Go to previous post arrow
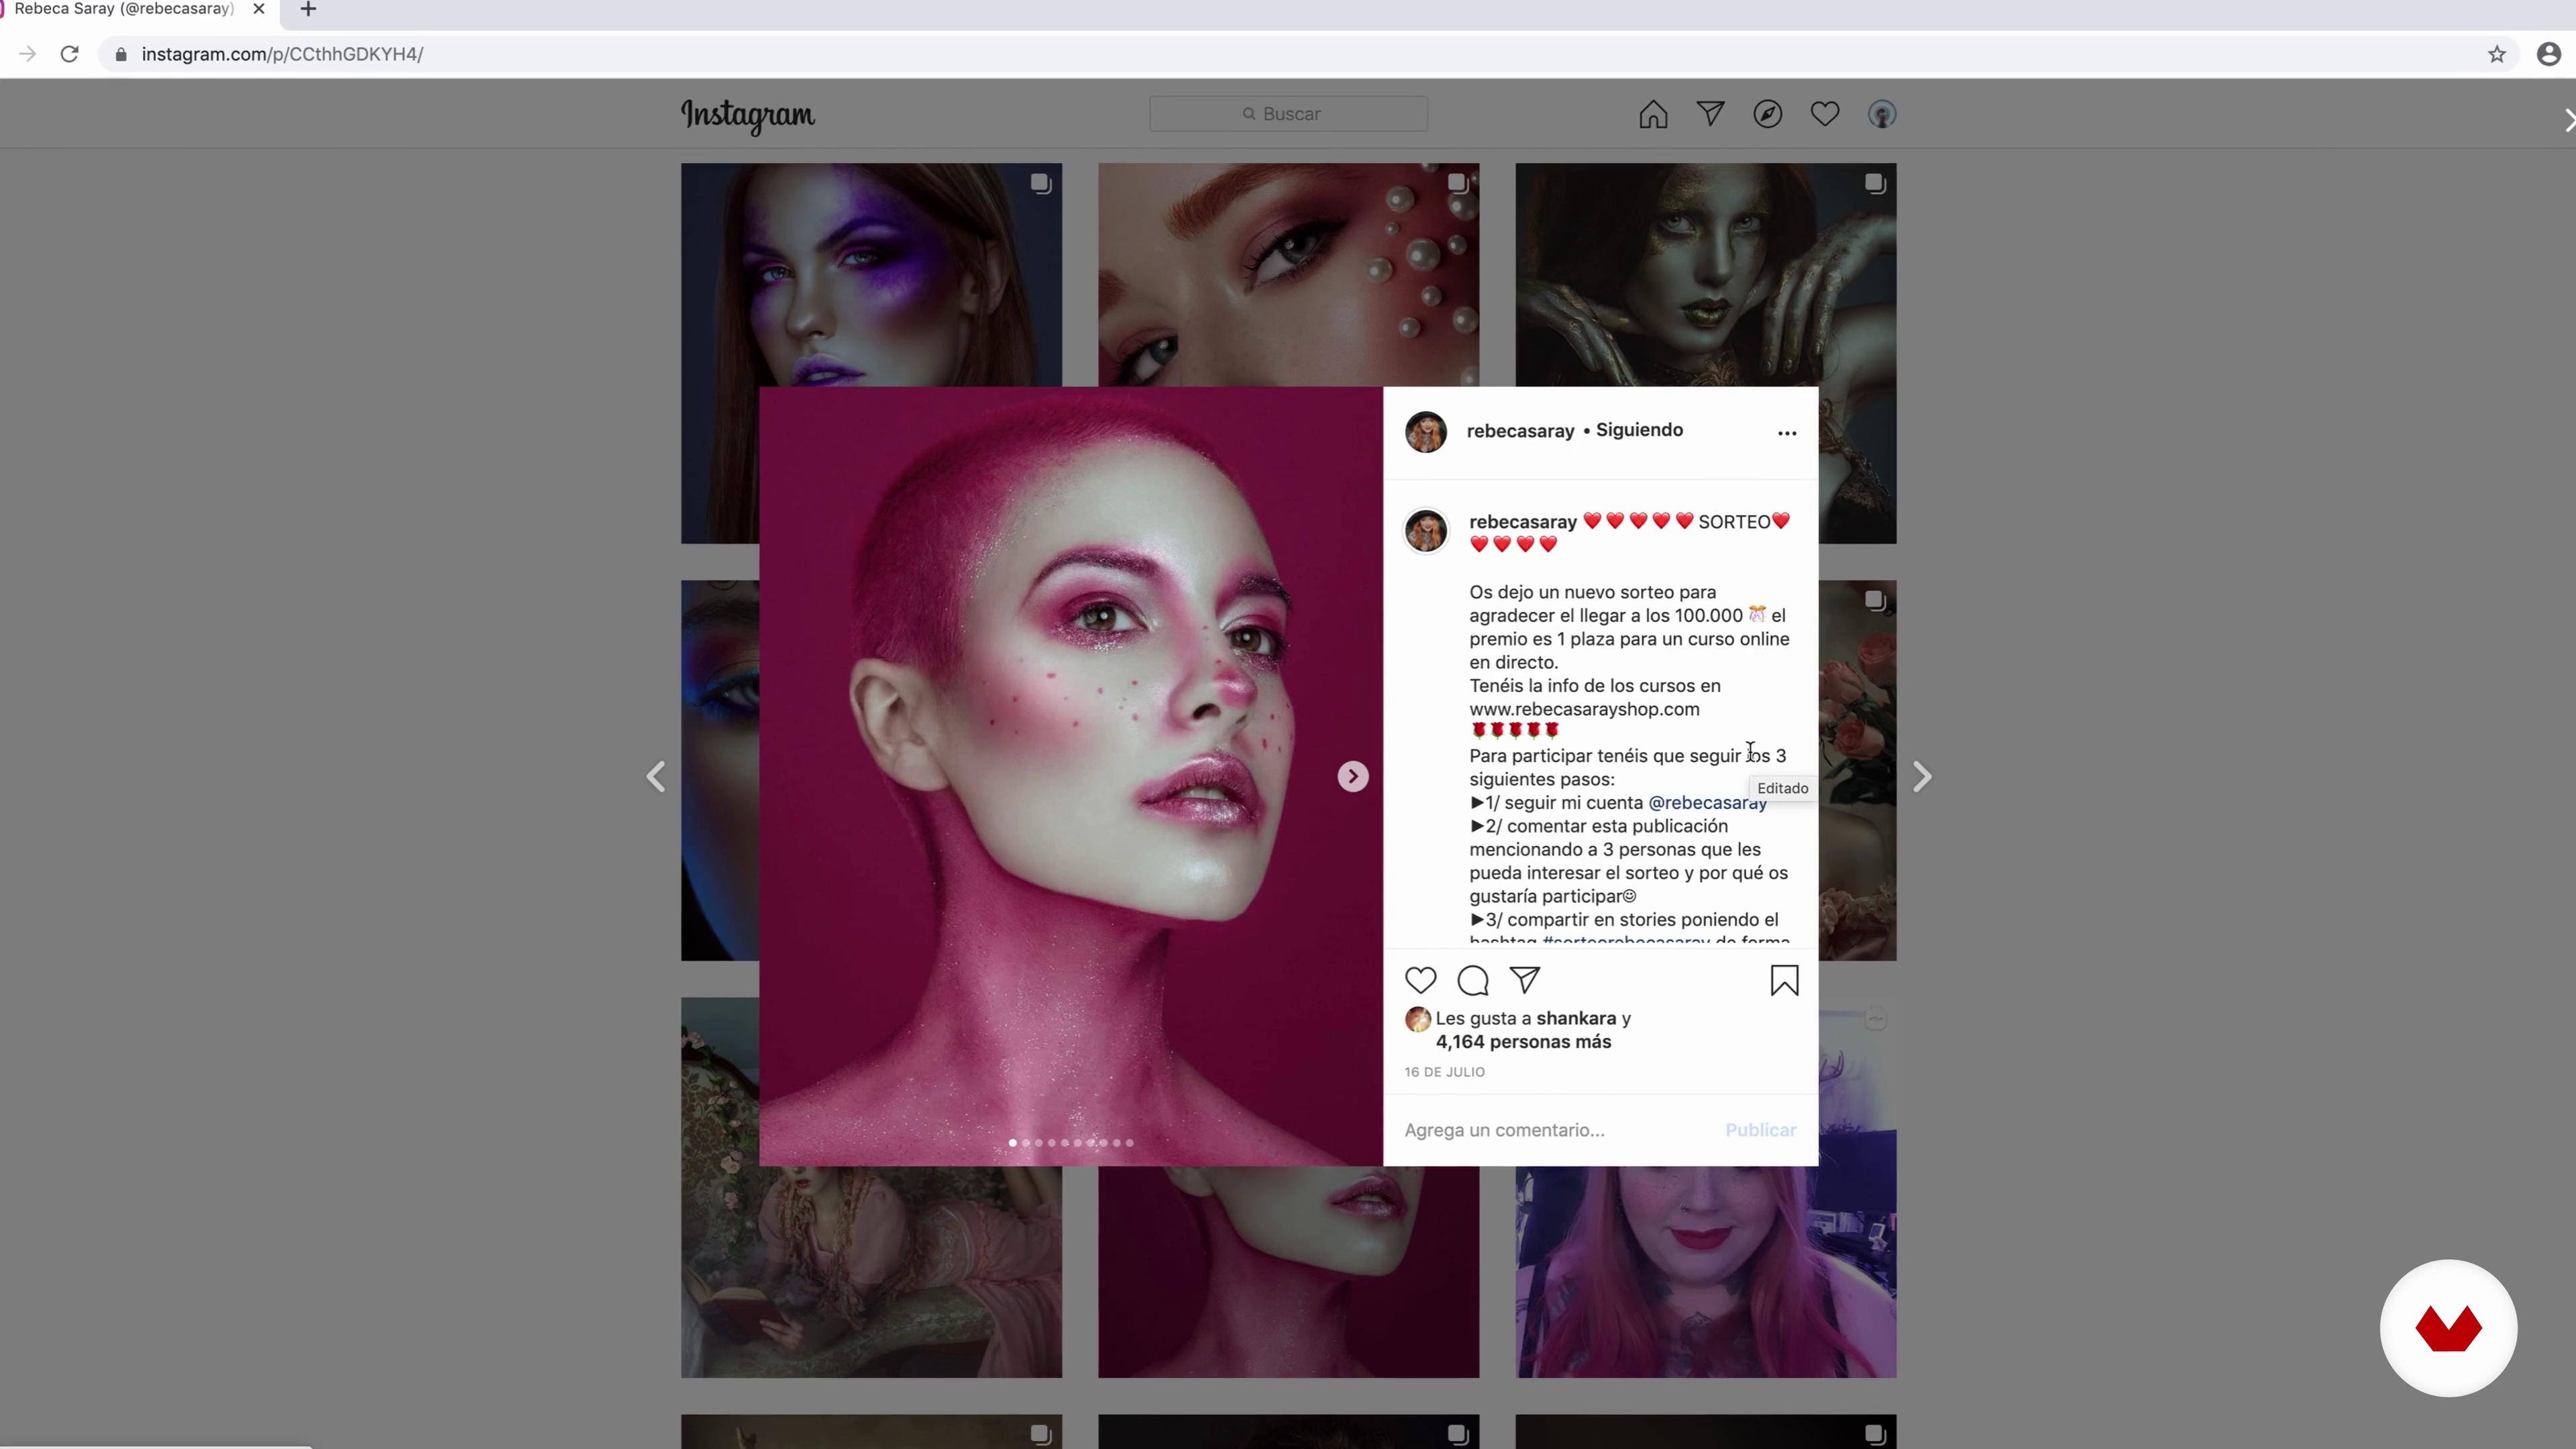 [656, 777]
